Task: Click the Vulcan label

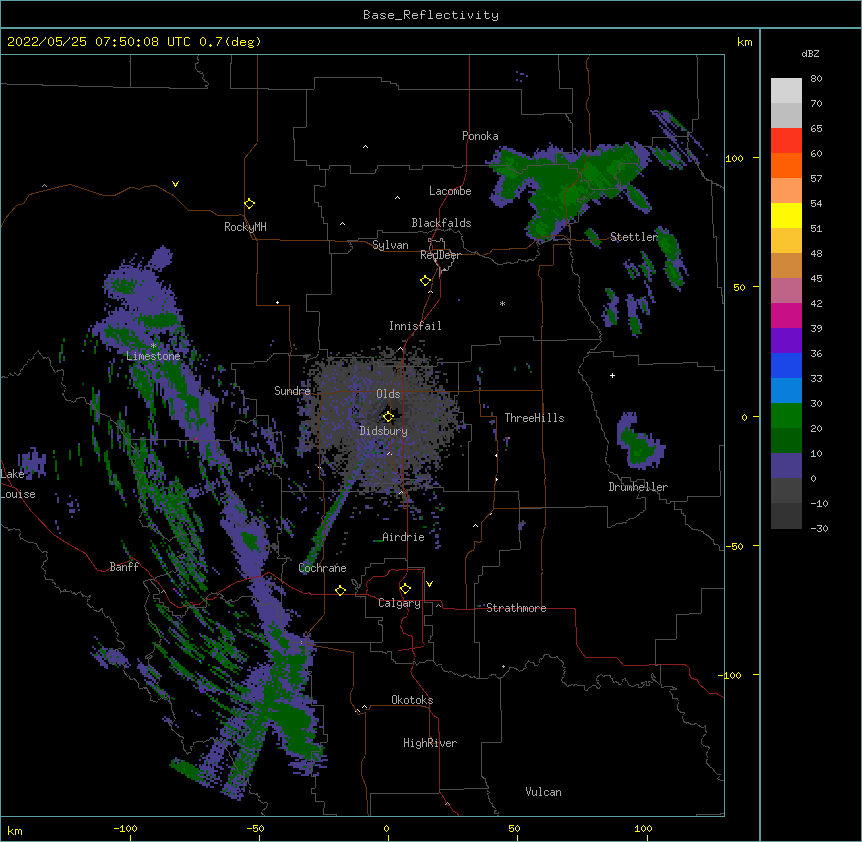Action: [543, 792]
